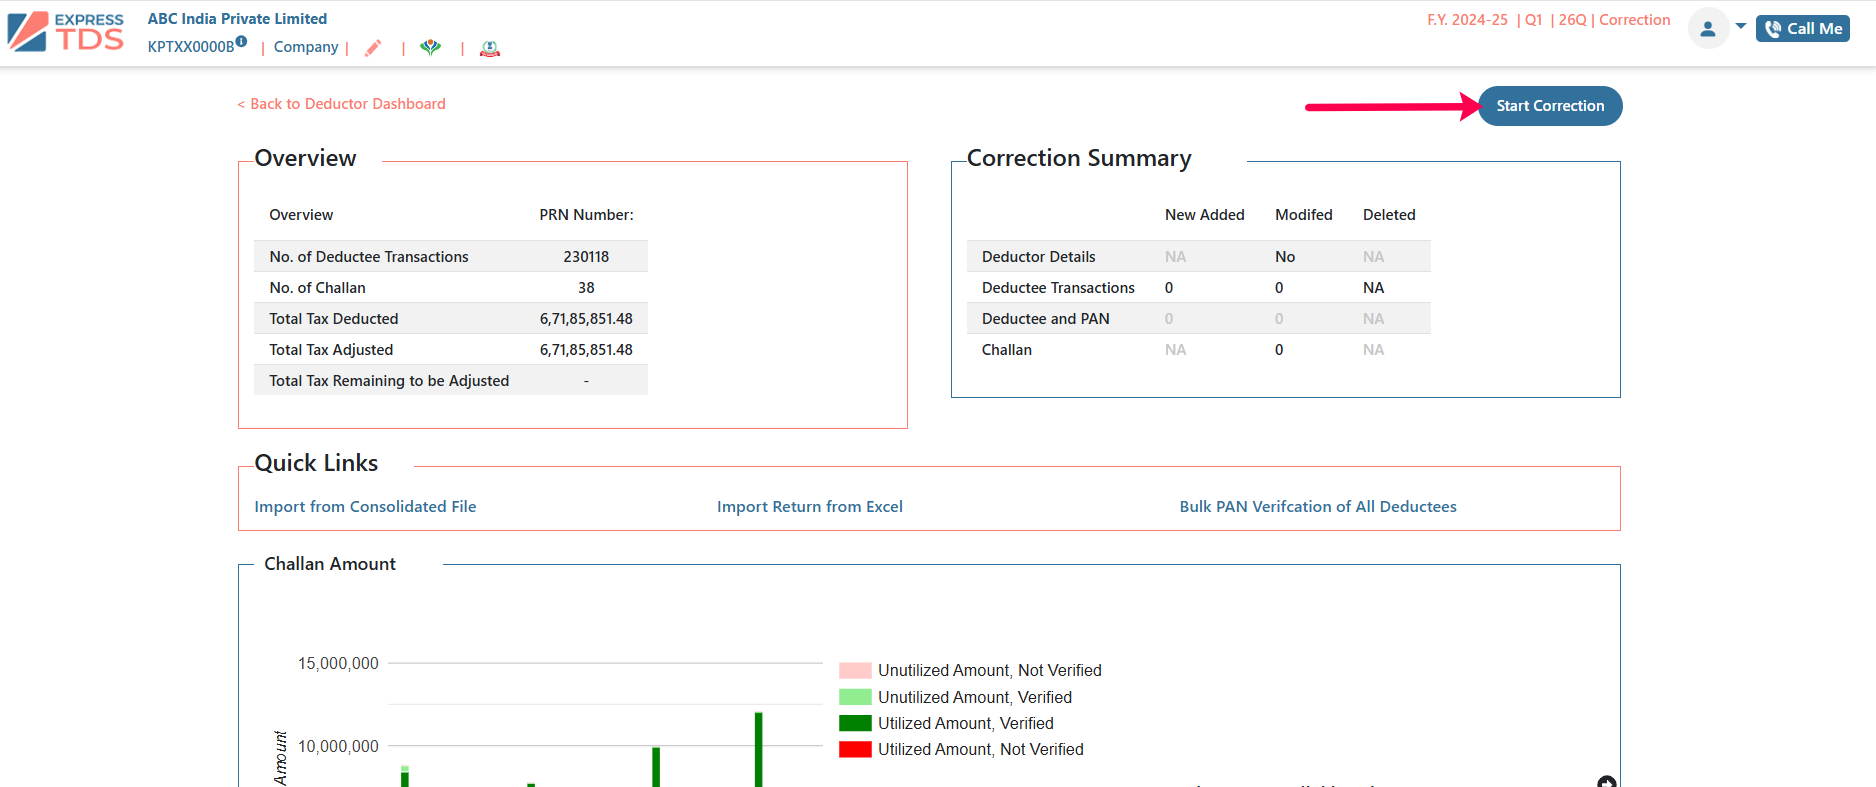Click the 15,000,000 axis label

[338, 663]
